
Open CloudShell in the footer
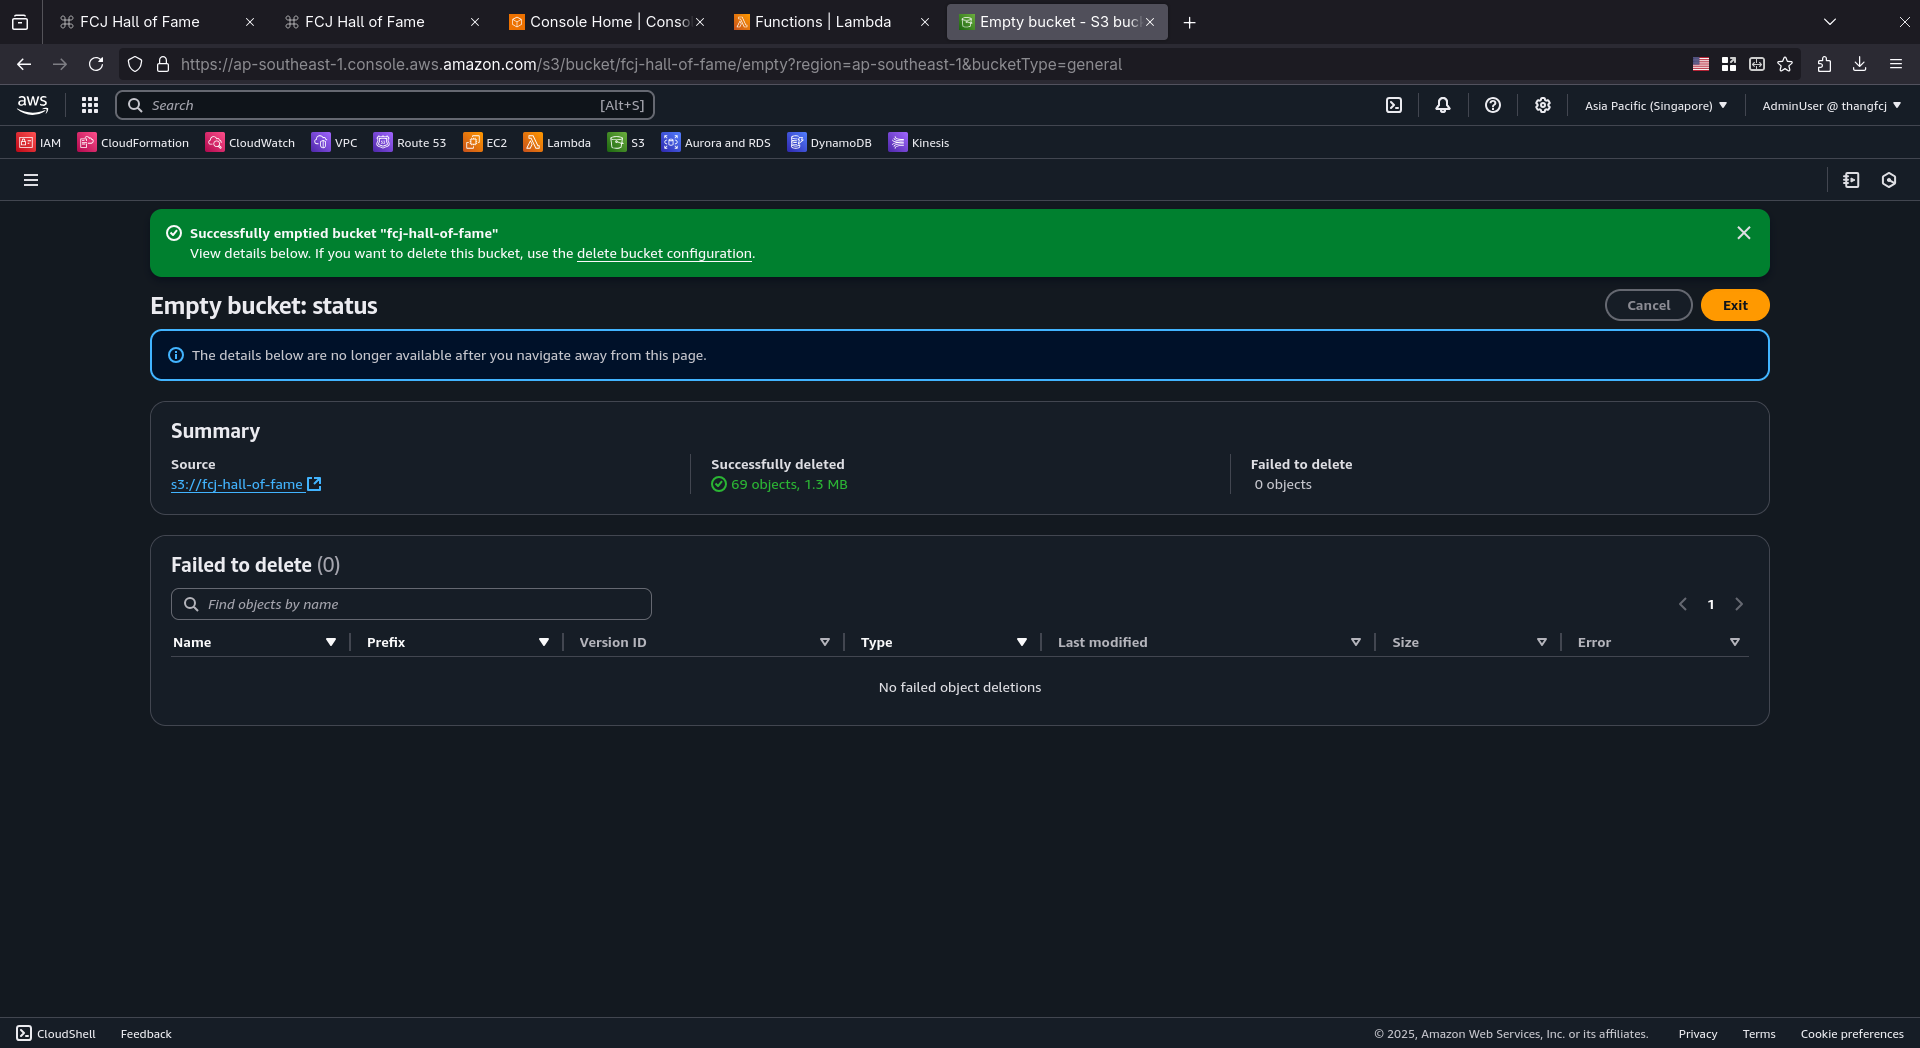[x=56, y=1033]
